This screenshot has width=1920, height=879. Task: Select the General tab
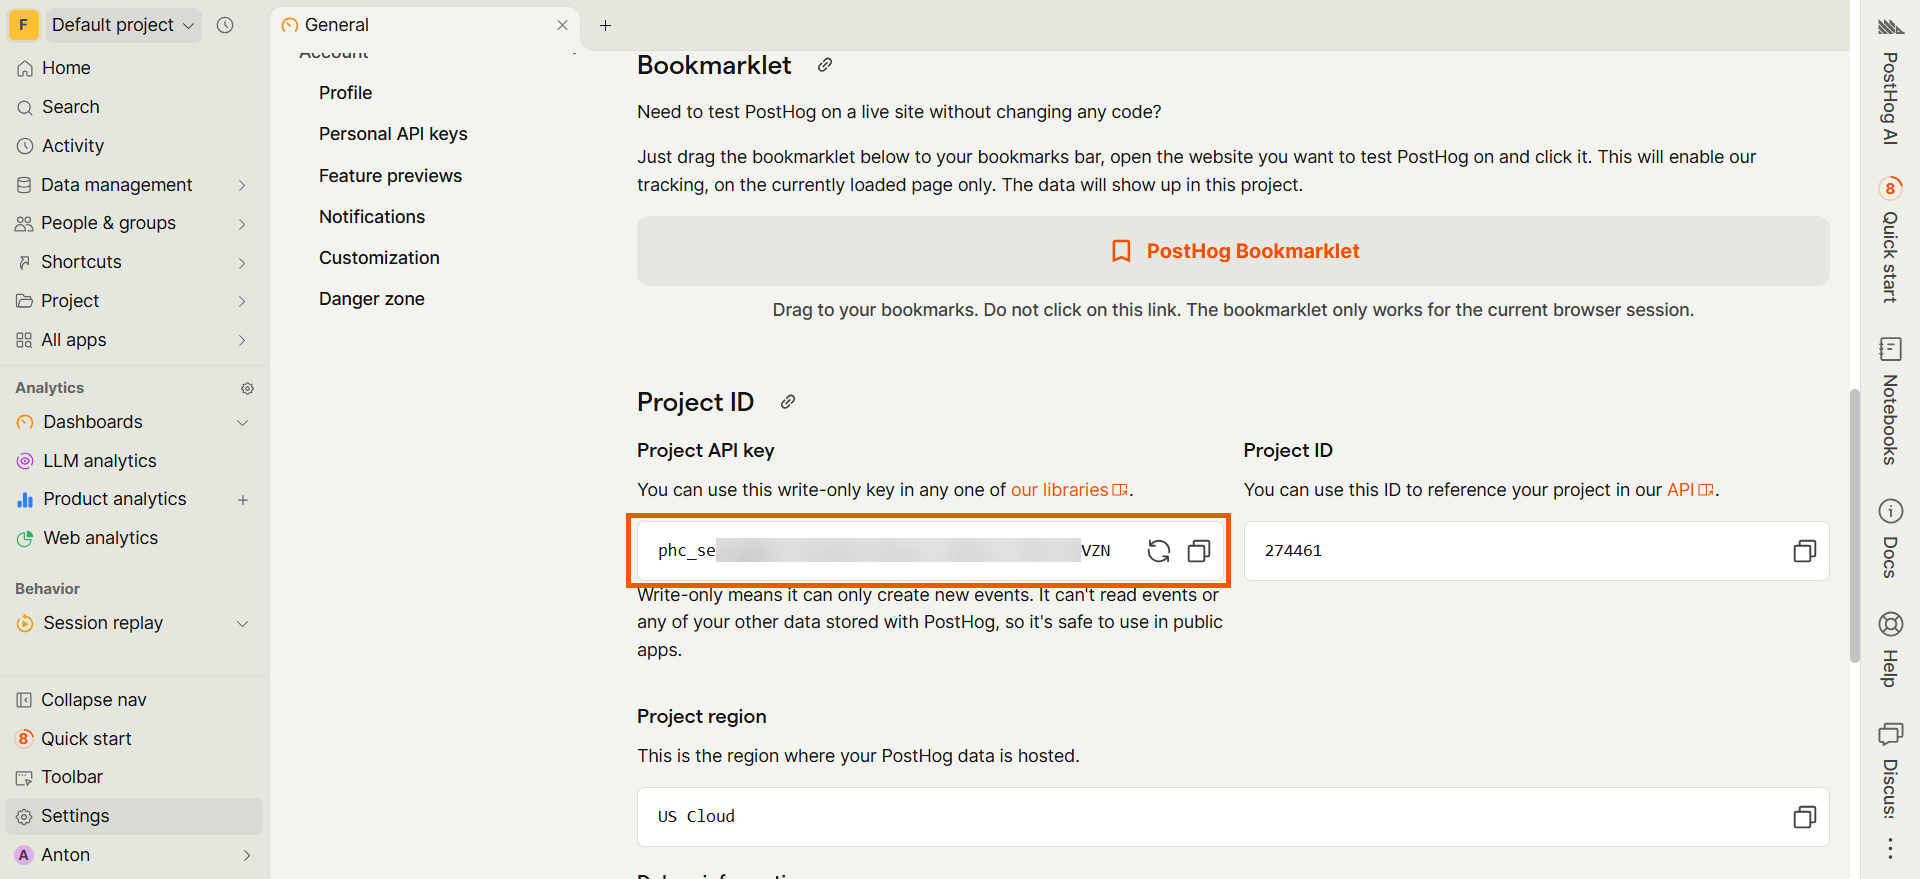427,25
